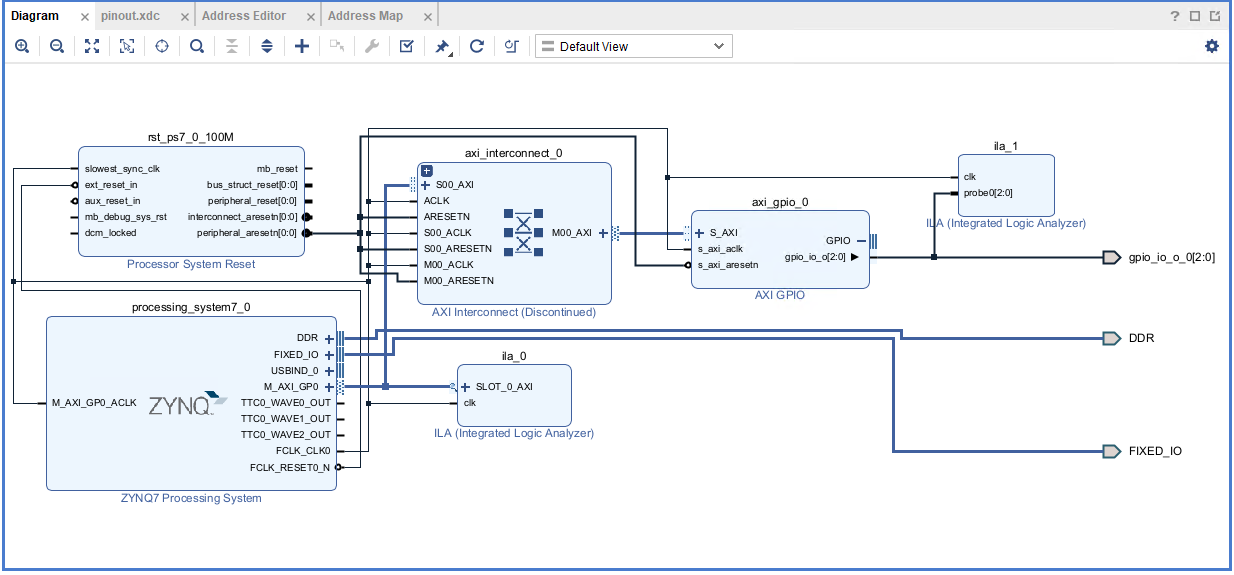Collapse the GPIO interface on axi_gpio_0
The image size is (1234, 575).
861,241
